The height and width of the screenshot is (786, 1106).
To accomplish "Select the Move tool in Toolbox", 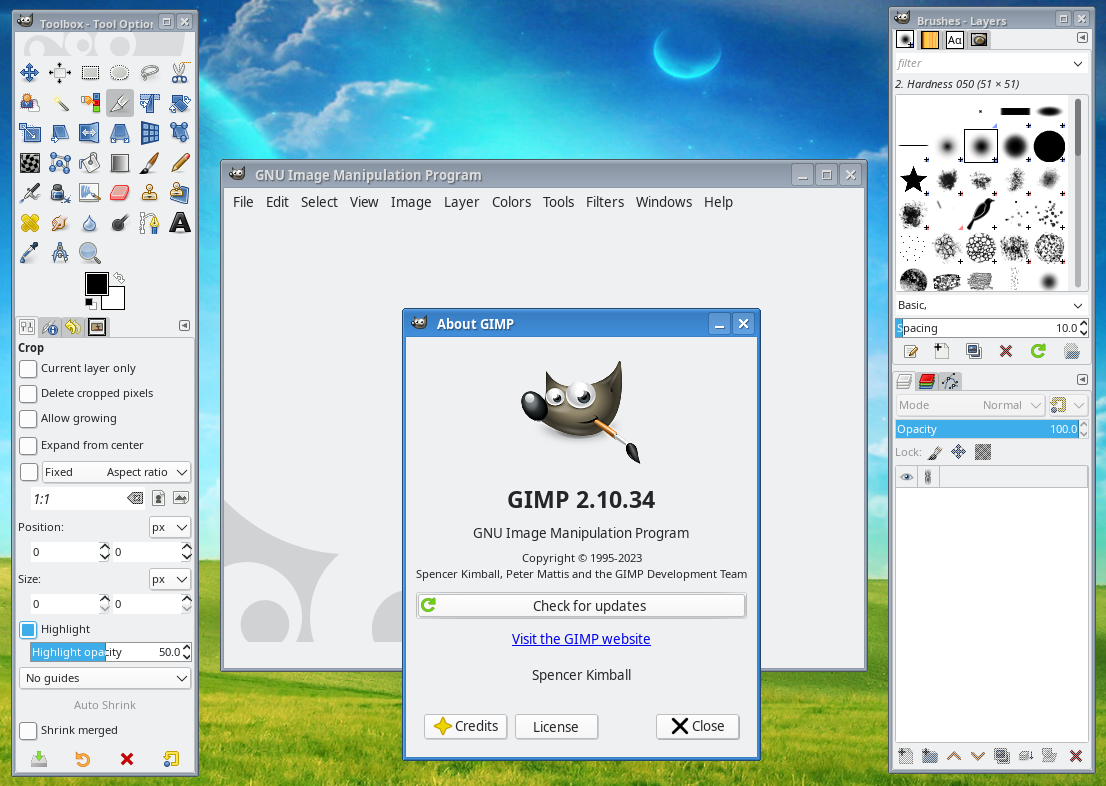I will (x=30, y=73).
